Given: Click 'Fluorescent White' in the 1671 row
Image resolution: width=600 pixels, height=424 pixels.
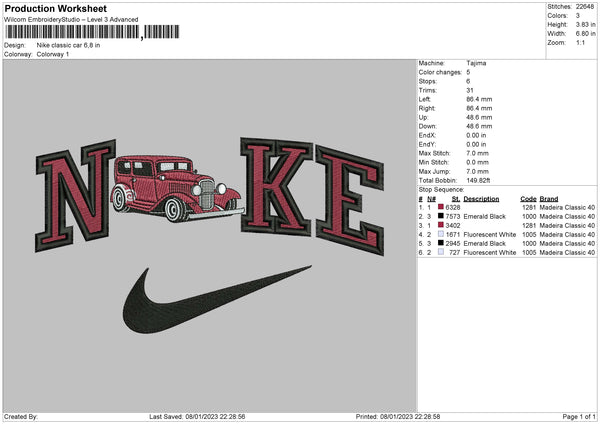Looking at the screenshot, I should pos(489,235).
